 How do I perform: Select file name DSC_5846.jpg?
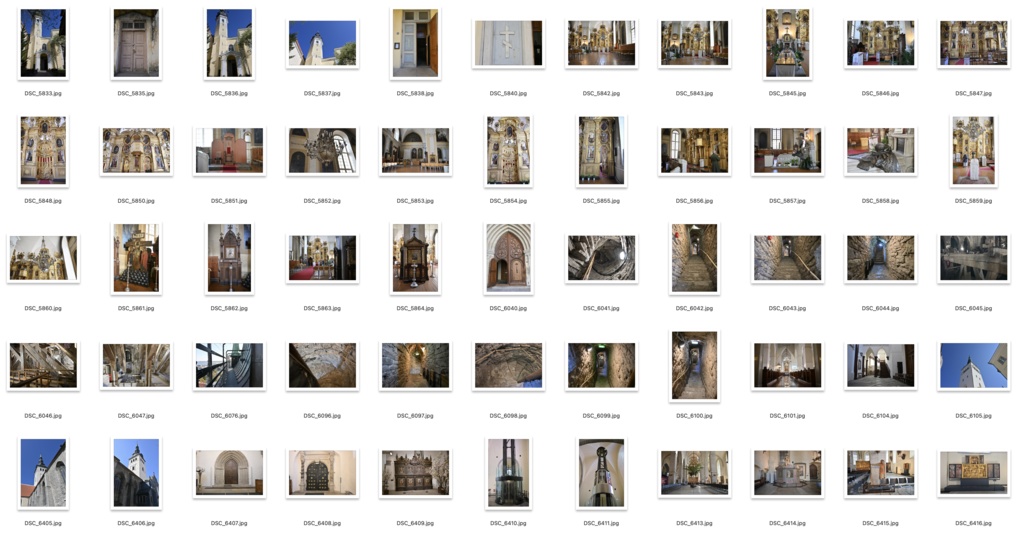click(880, 93)
